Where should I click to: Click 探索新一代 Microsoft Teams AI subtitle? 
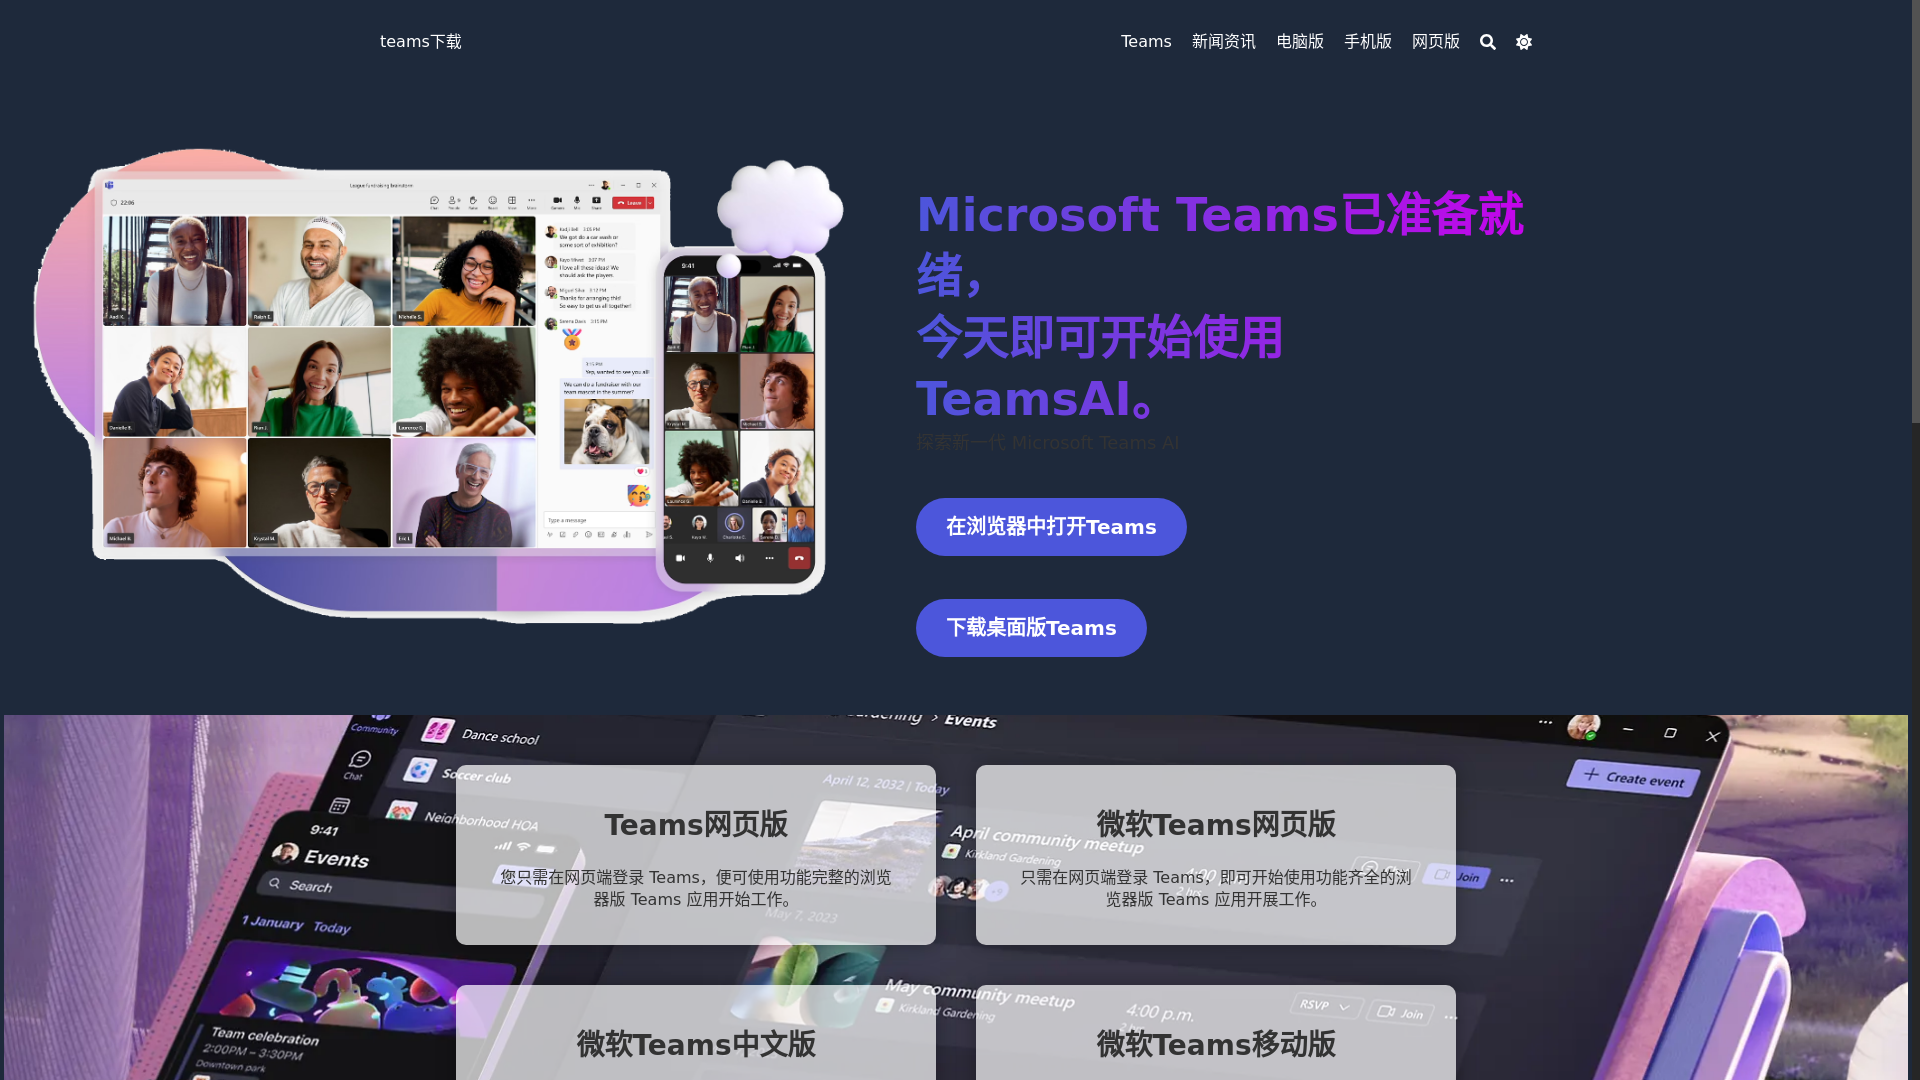pyautogui.click(x=1047, y=443)
